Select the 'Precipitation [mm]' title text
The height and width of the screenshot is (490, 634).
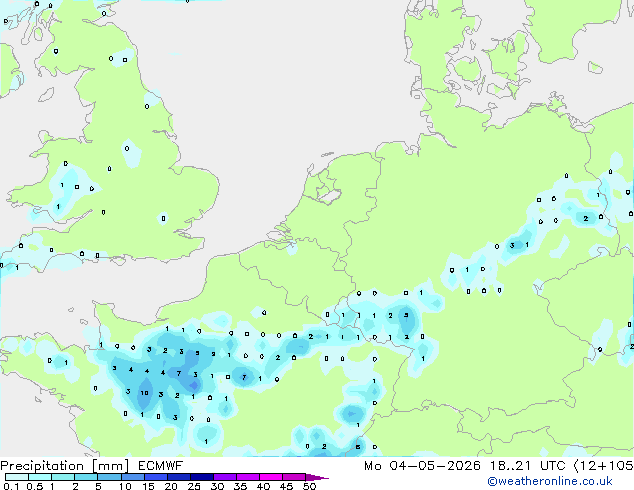(65, 466)
